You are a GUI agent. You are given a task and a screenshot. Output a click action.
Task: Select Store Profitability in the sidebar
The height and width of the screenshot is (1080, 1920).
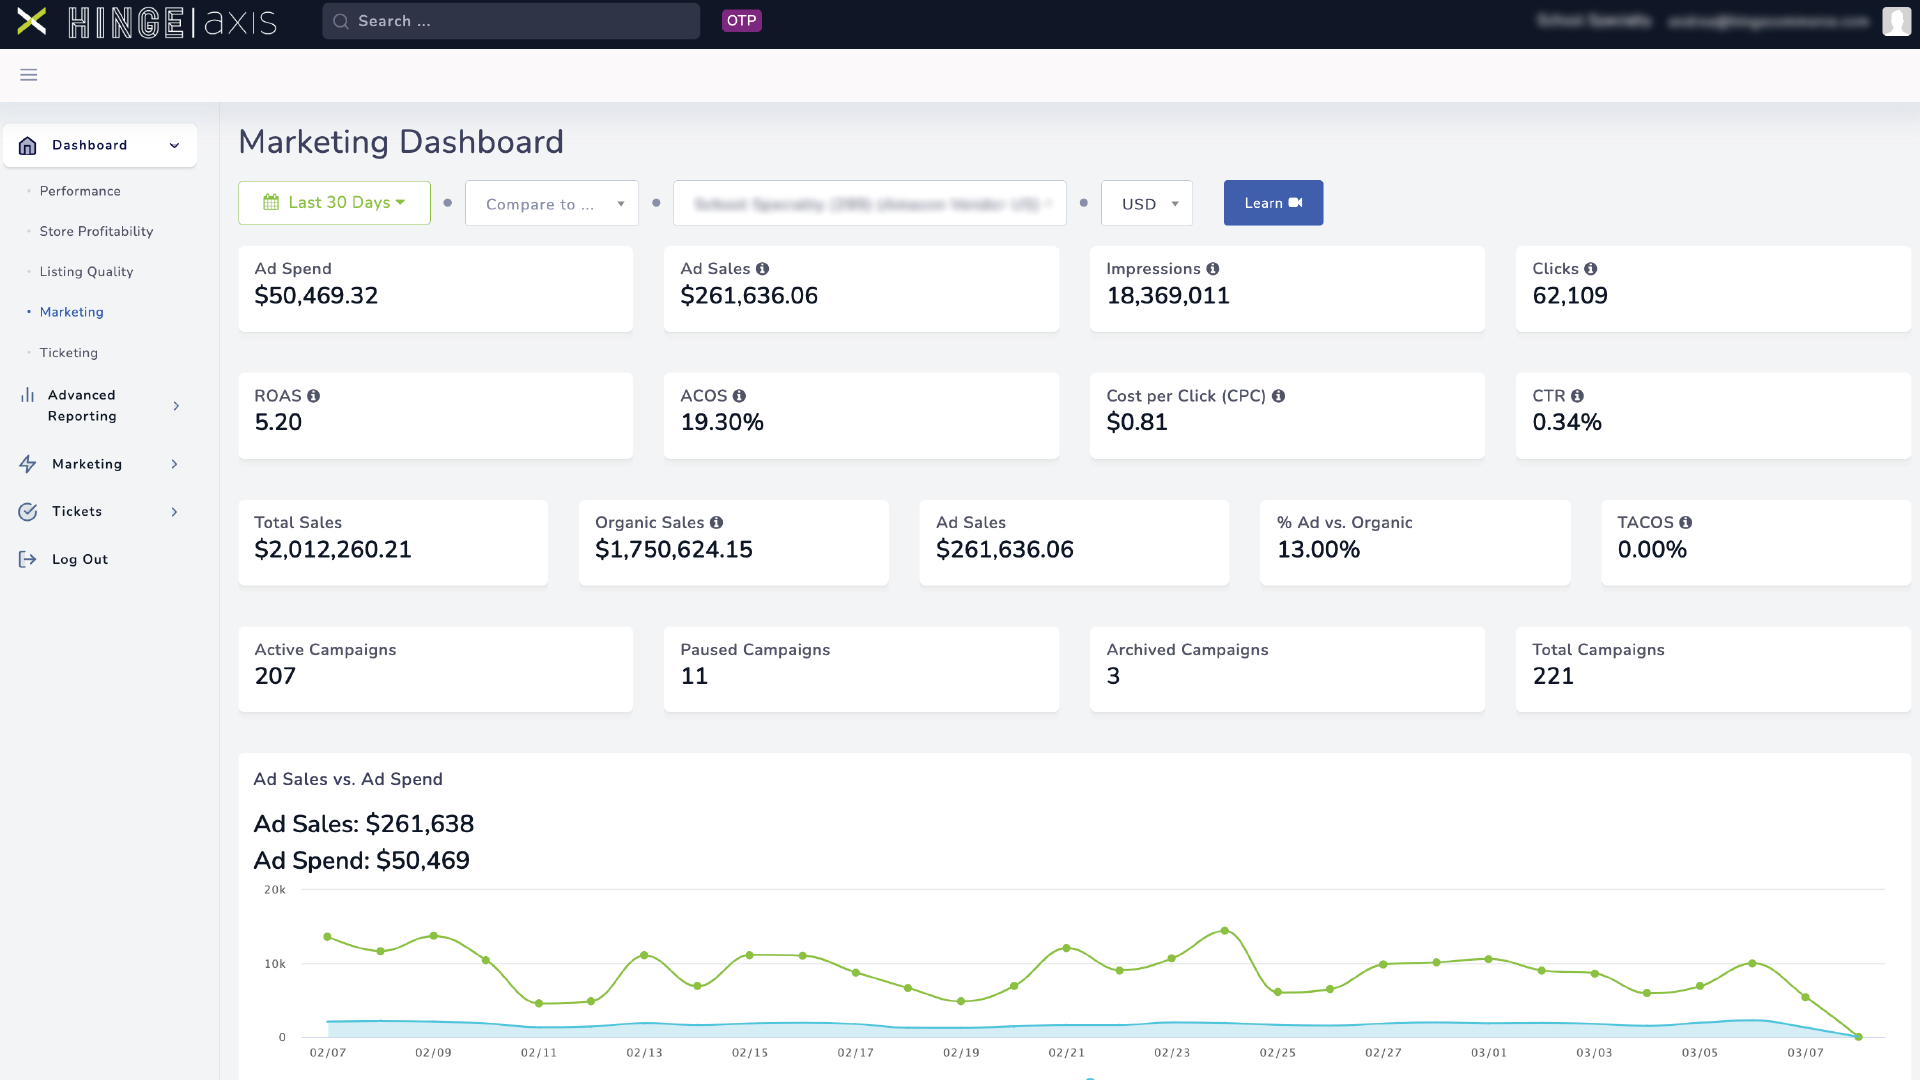click(x=96, y=231)
